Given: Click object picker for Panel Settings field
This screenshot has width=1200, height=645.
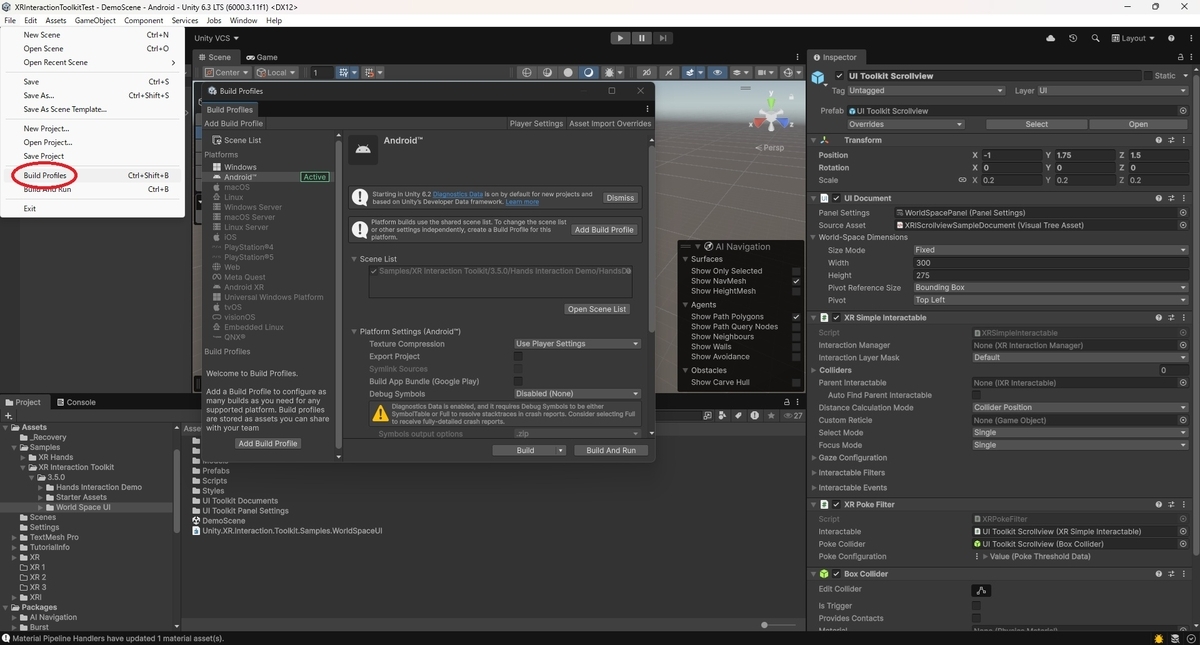Looking at the screenshot, I should click(x=1183, y=212).
